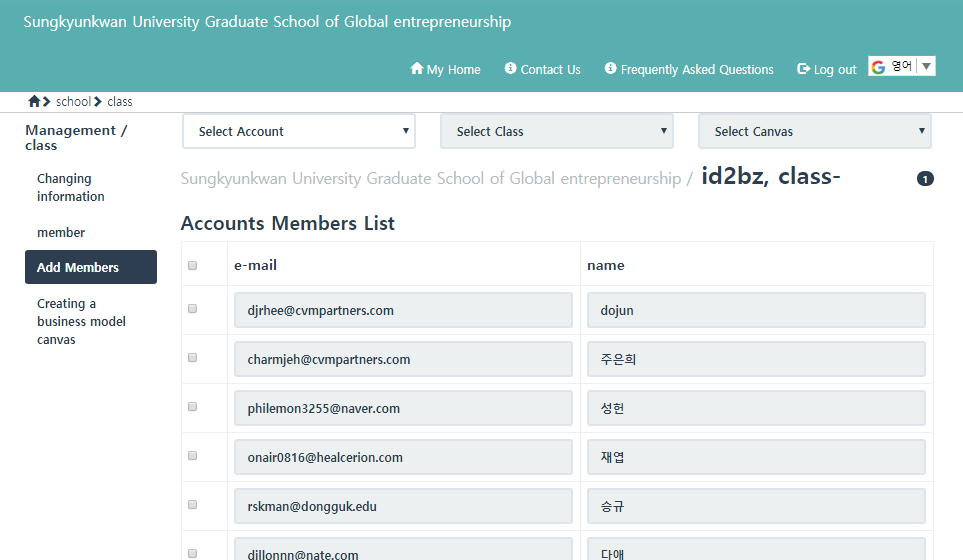Check the box for charmjeh@cvmpartners.com
The image size is (963, 560).
192,357
